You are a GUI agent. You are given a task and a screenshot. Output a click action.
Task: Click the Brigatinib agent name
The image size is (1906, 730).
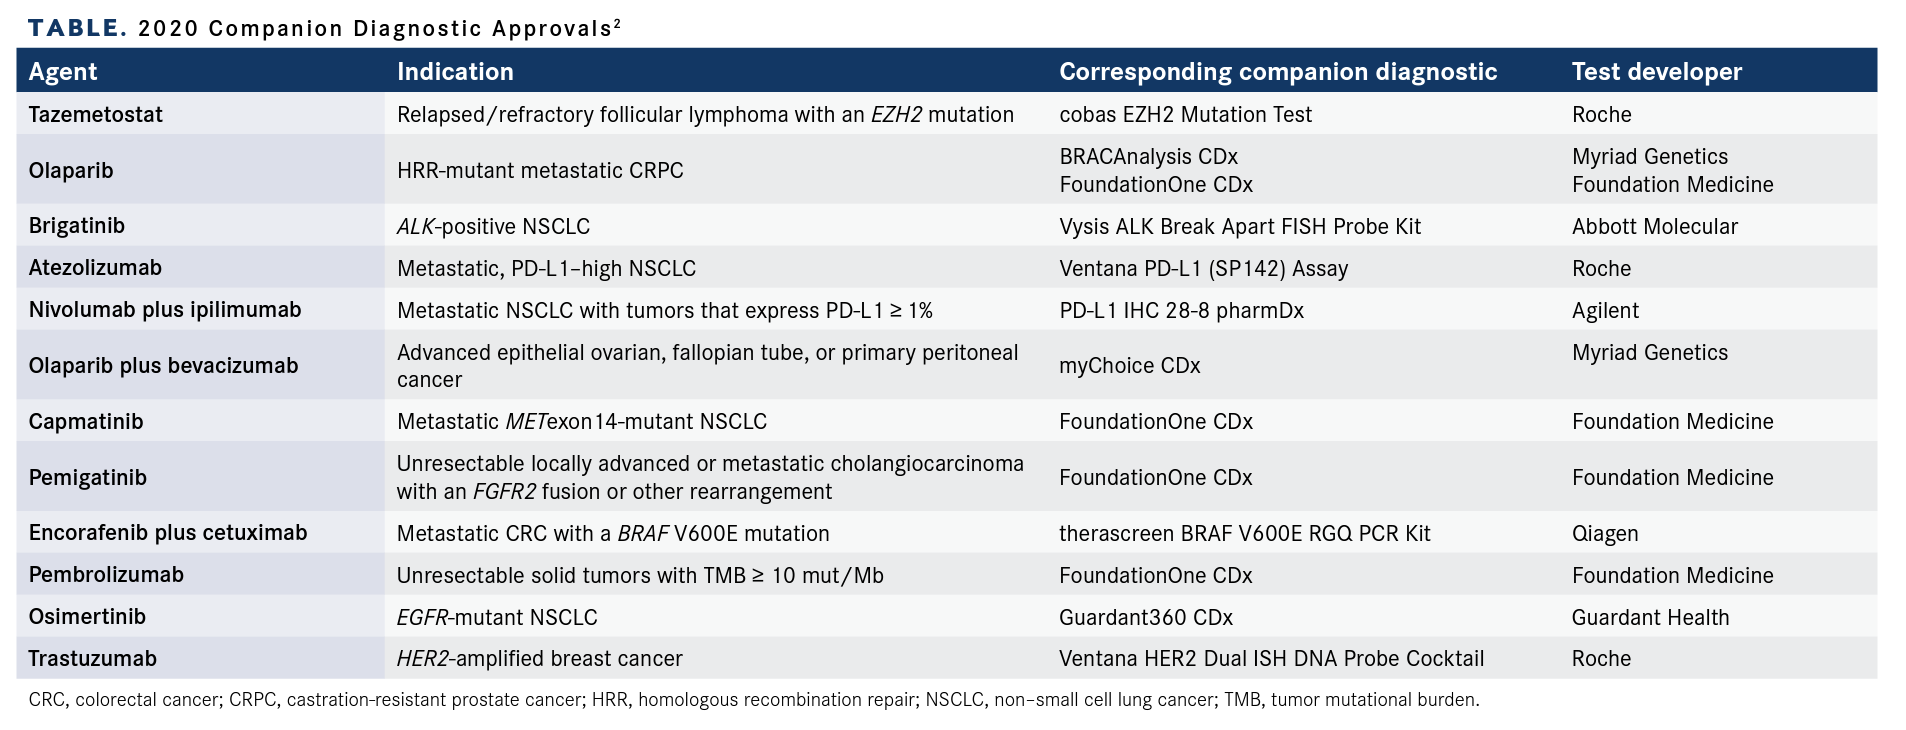point(77,226)
